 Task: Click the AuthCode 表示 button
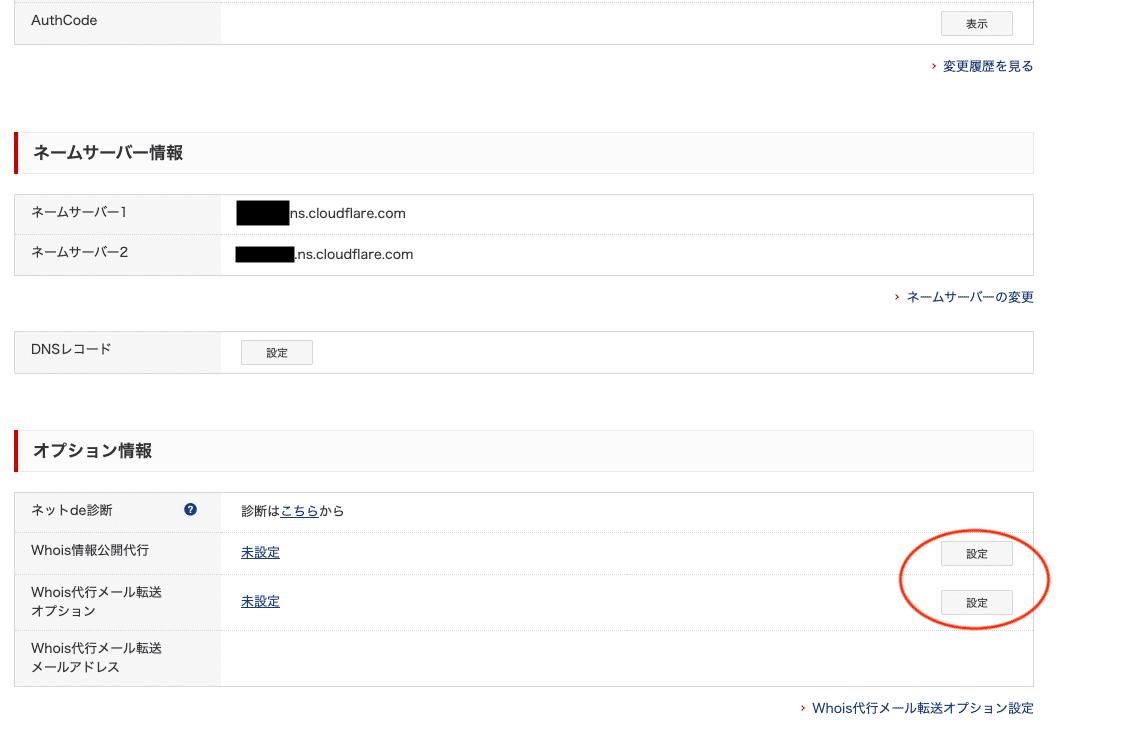click(x=976, y=23)
